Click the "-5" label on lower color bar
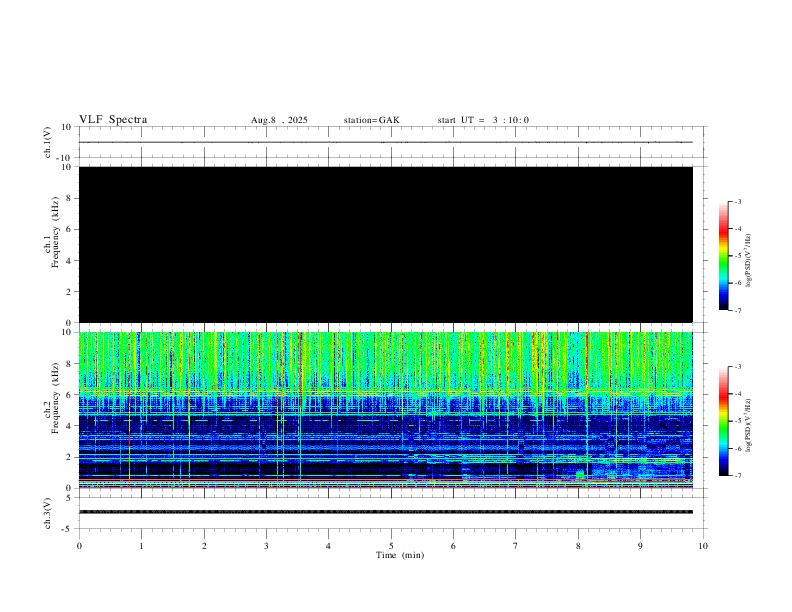792x612 pixels. click(737, 421)
